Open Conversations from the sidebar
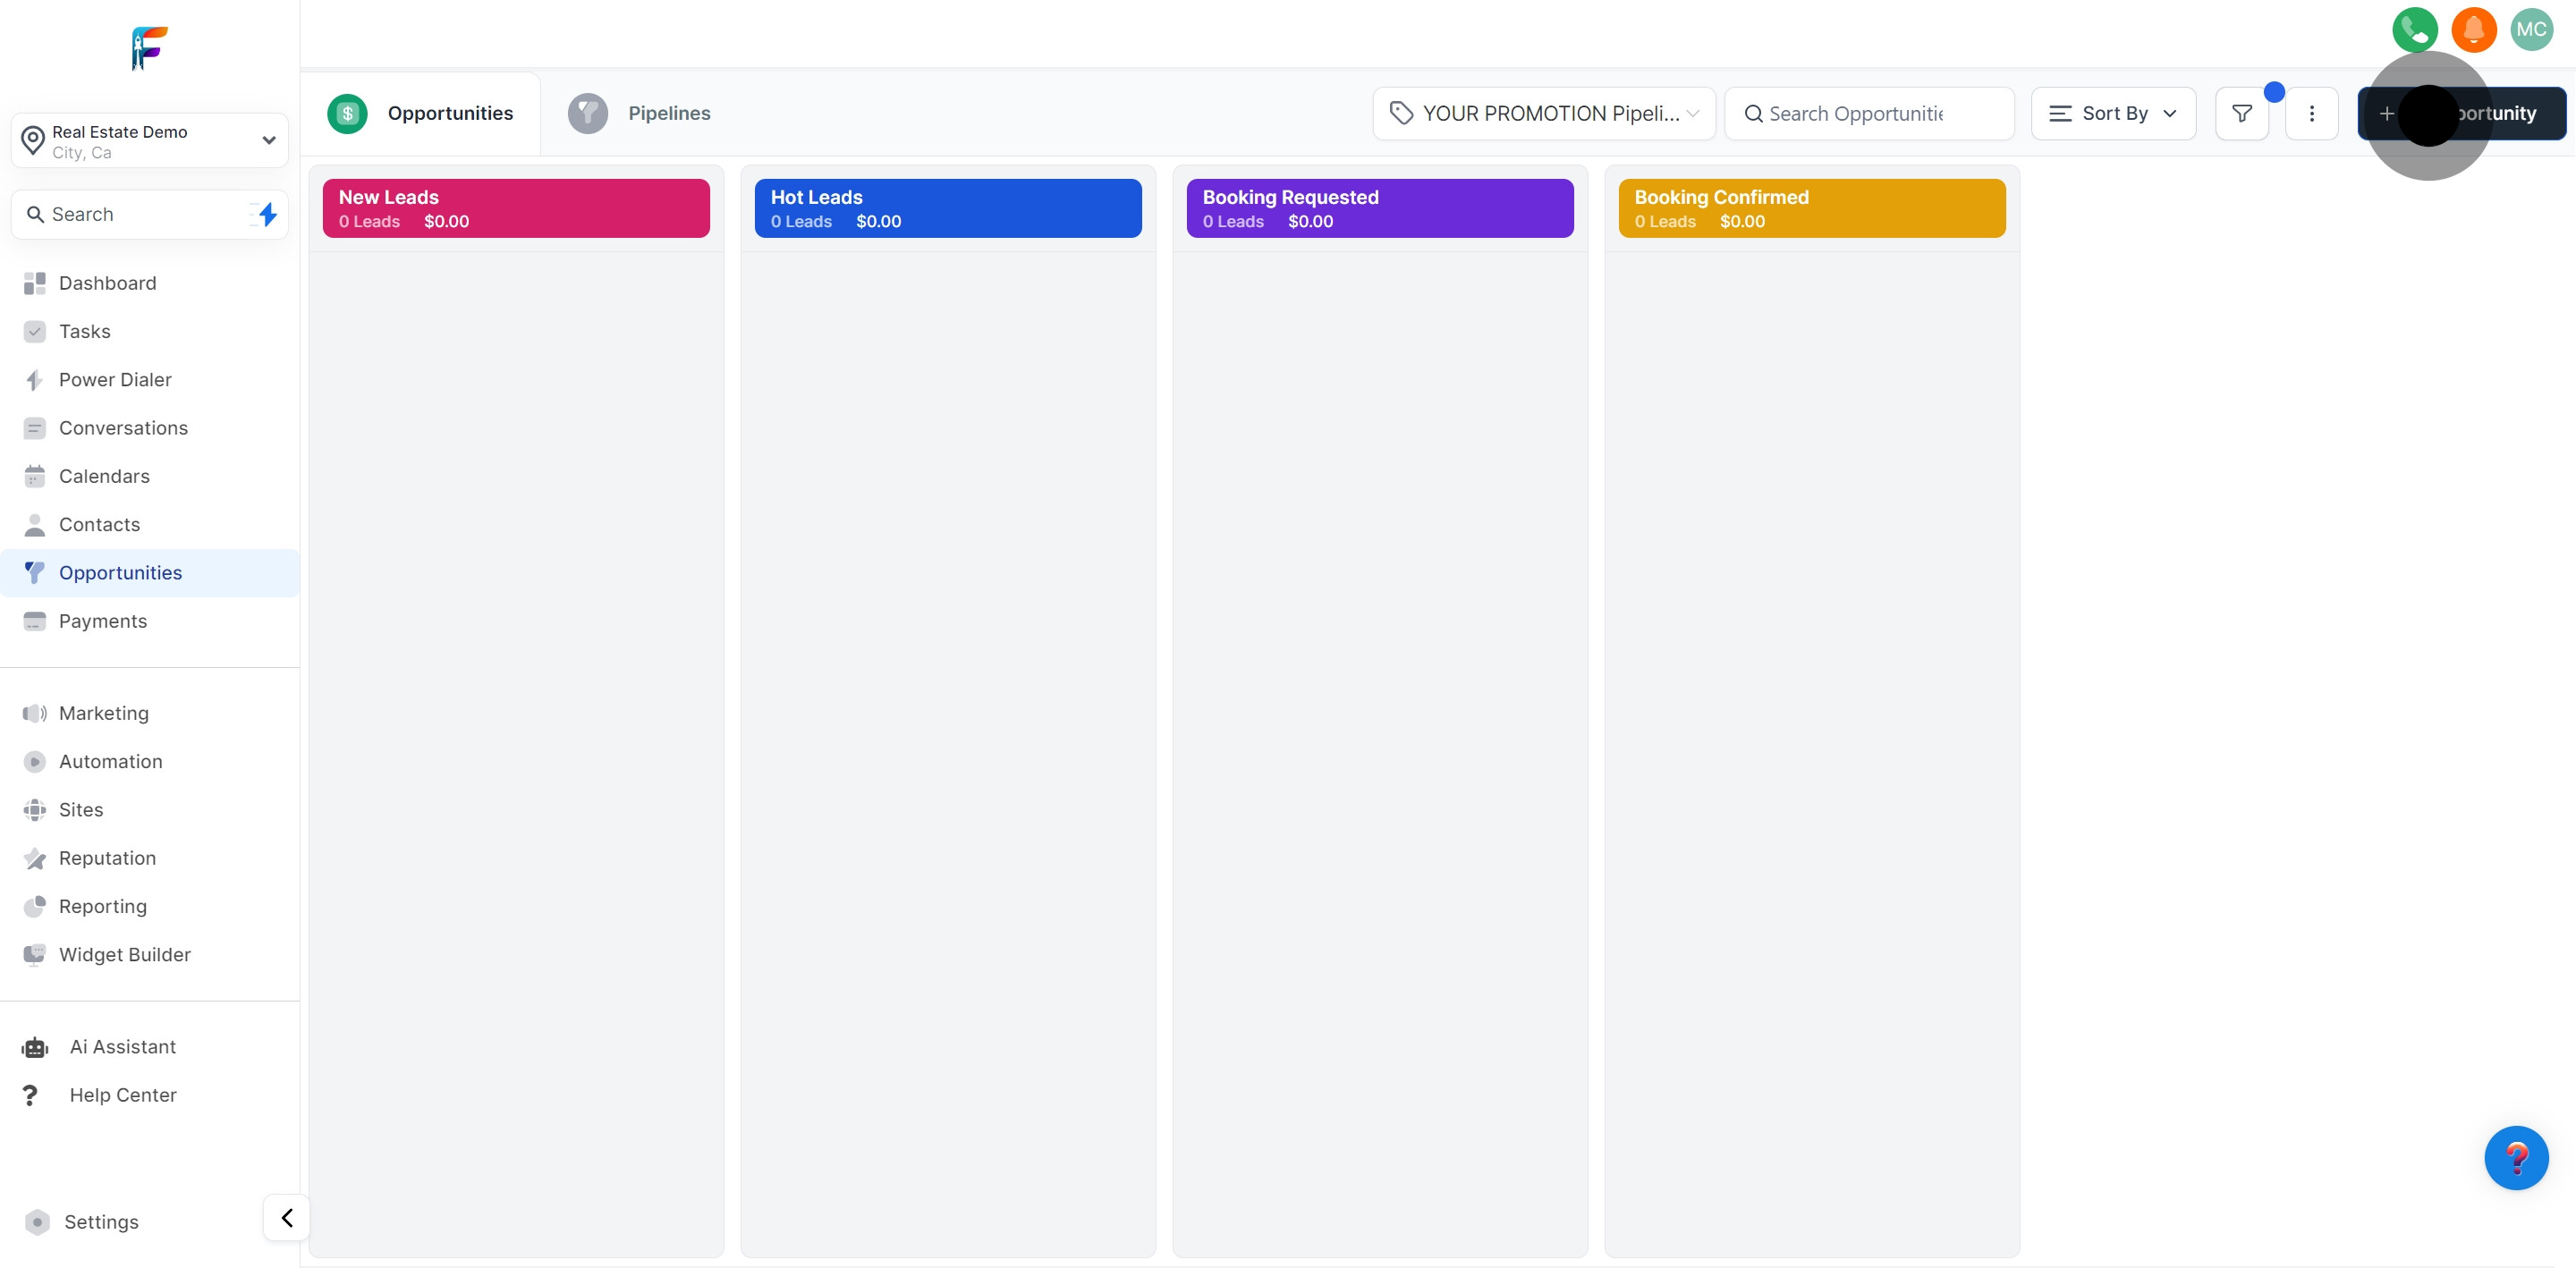The width and height of the screenshot is (2576, 1268). click(123, 428)
